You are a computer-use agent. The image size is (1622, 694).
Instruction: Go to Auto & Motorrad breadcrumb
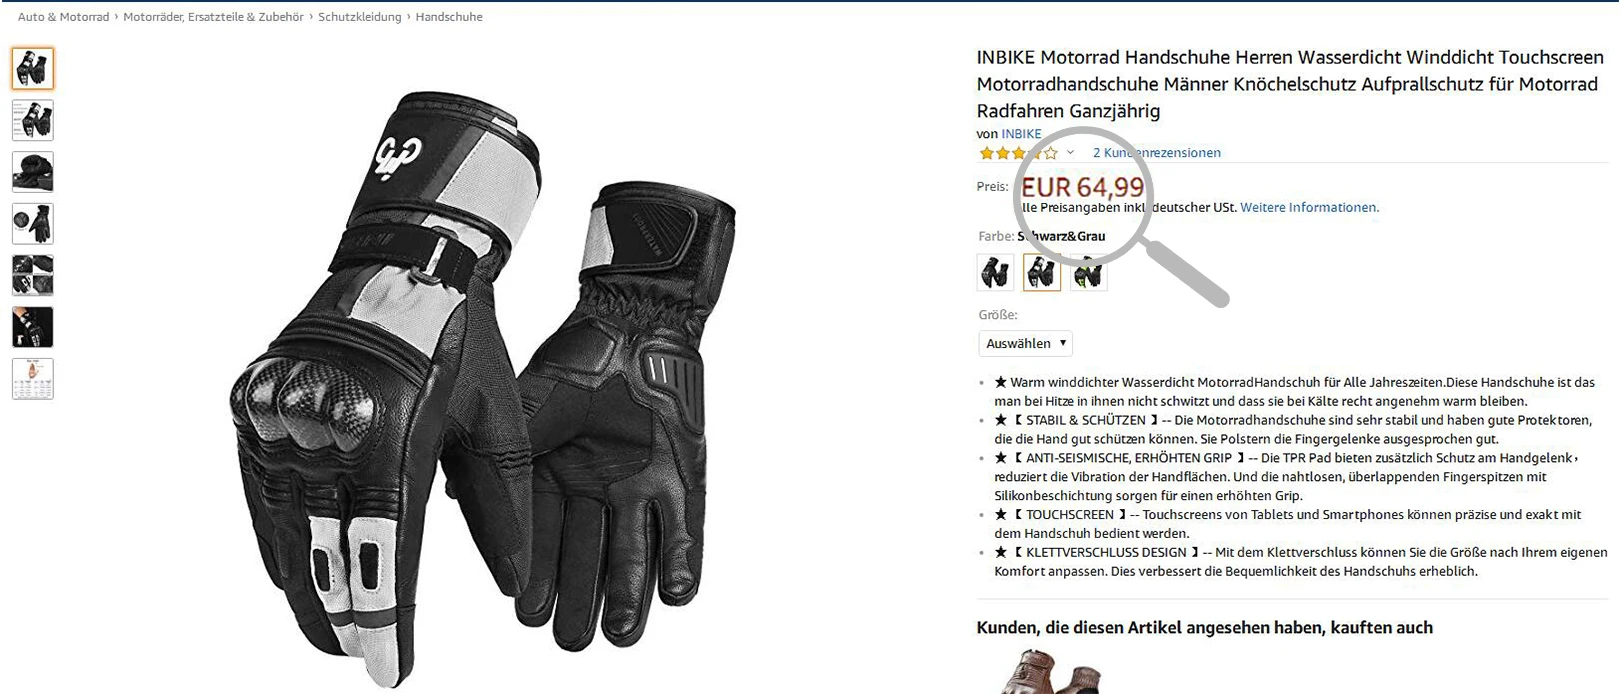[x=64, y=17]
